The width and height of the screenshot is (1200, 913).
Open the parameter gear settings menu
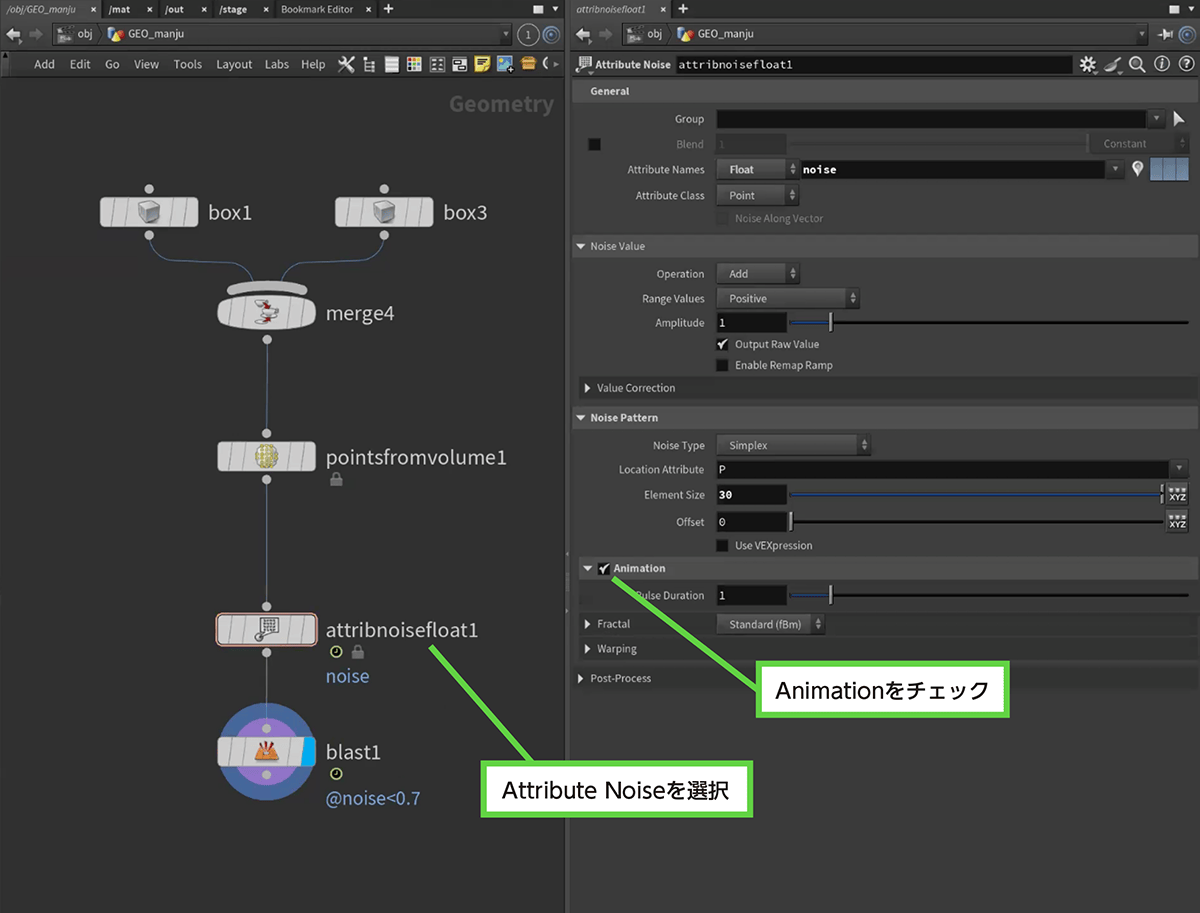(1088, 65)
